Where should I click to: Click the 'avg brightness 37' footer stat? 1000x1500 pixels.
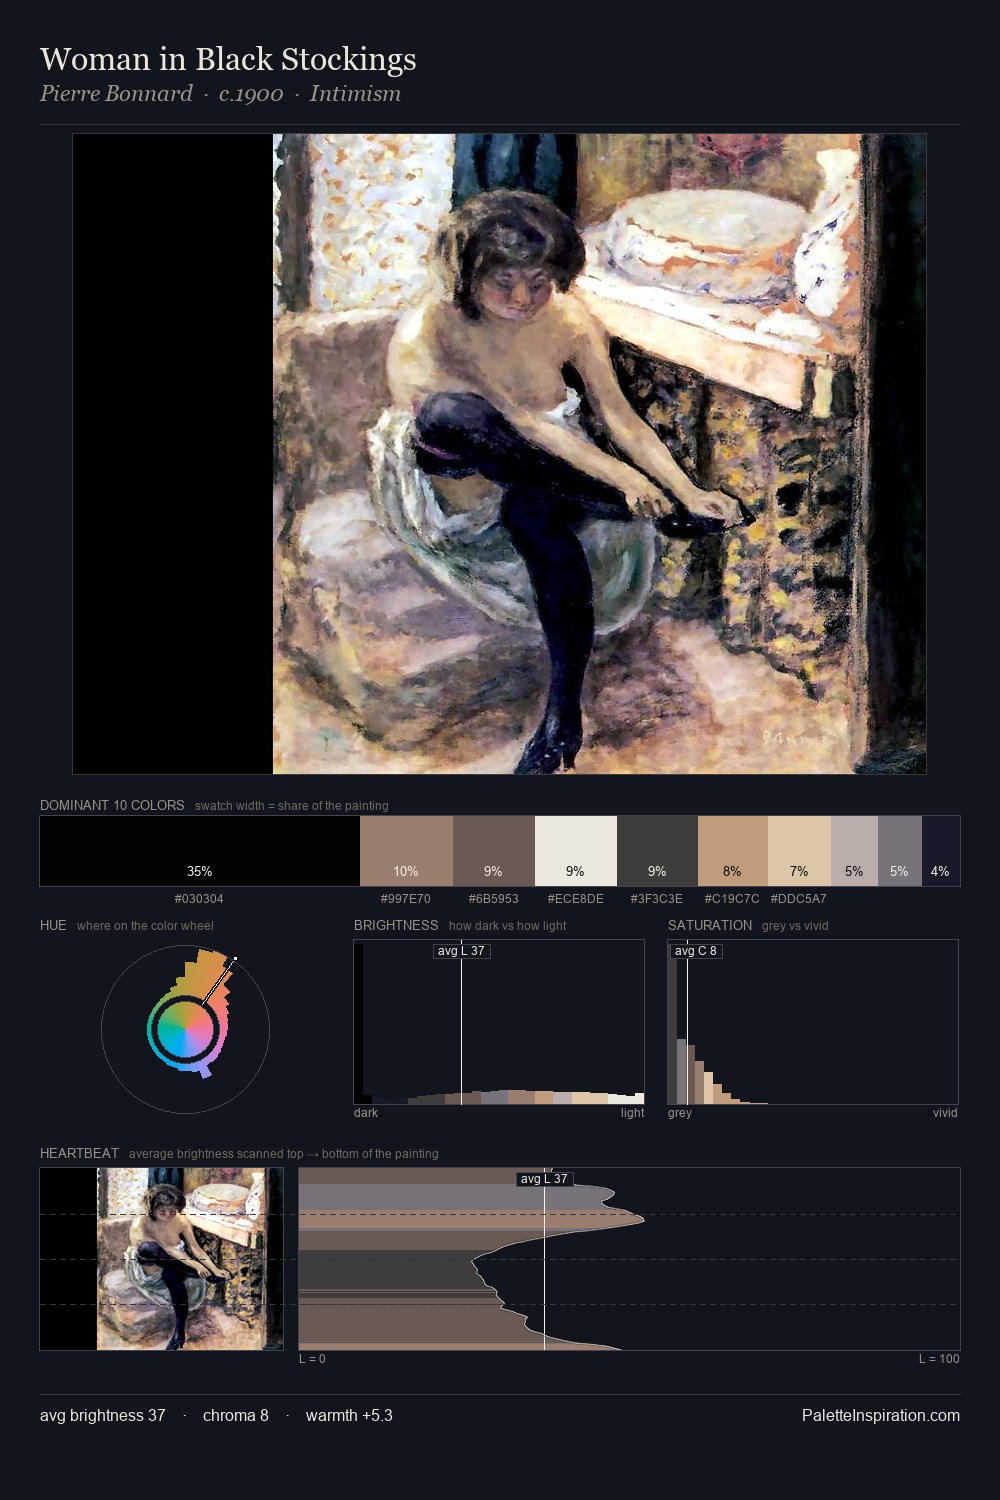click(103, 1416)
